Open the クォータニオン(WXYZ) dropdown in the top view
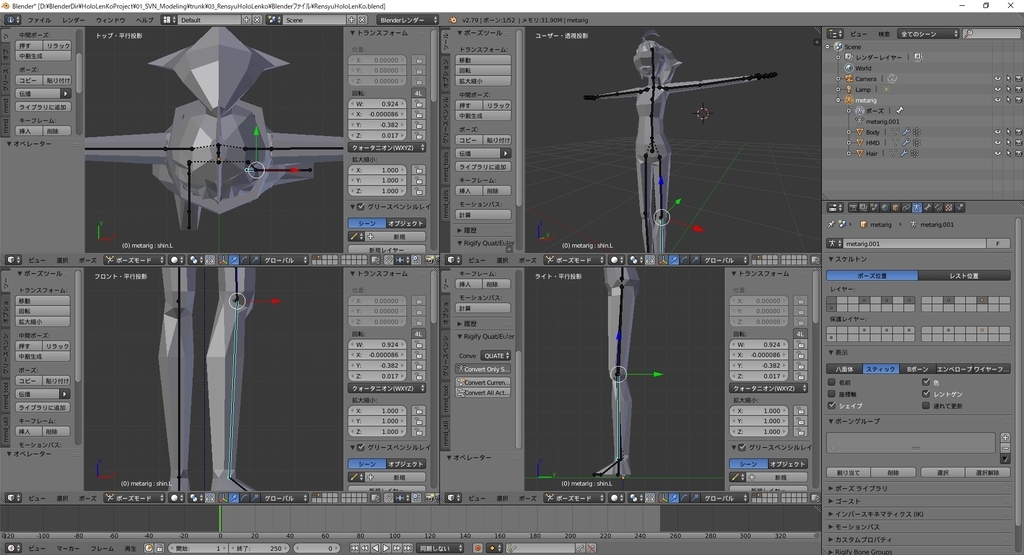 (x=387, y=148)
